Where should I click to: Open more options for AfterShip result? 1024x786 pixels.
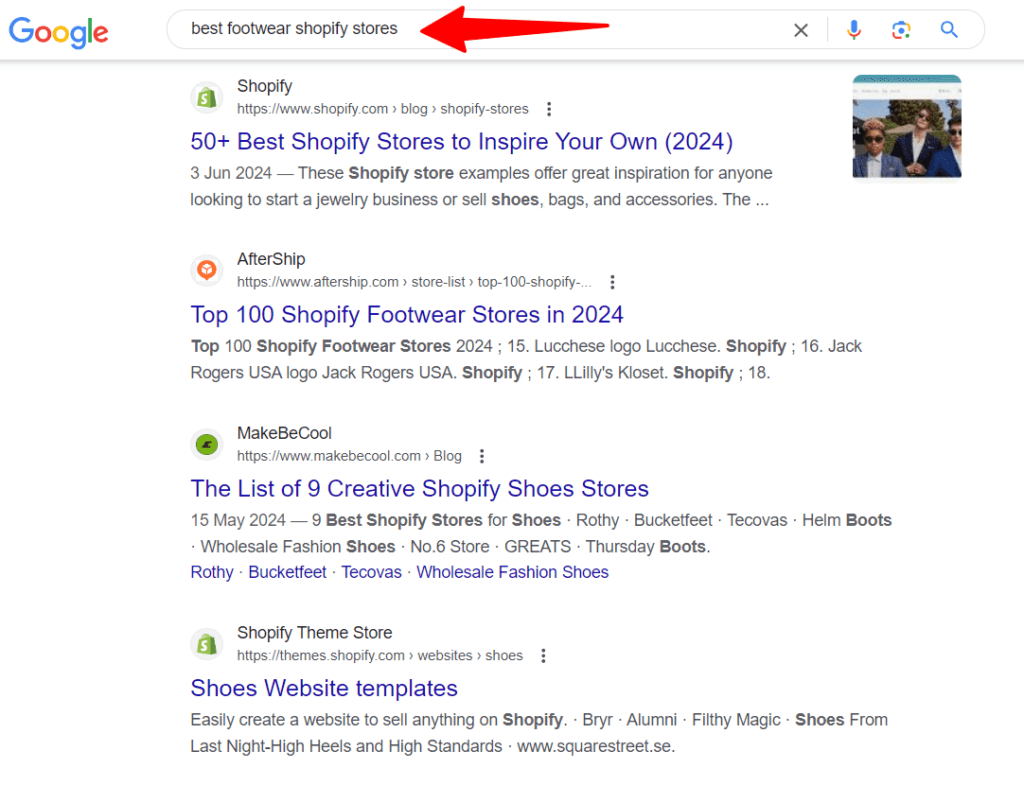612,282
